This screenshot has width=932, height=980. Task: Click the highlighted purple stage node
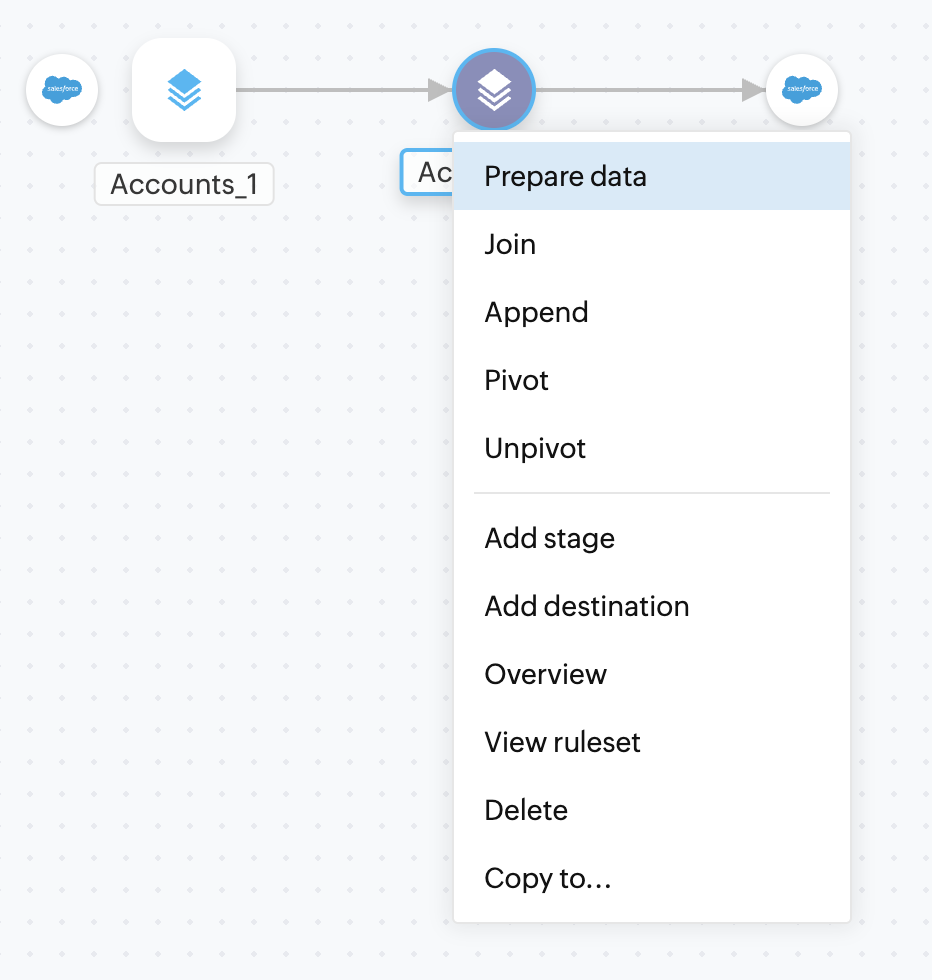click(x=494, y=91)
